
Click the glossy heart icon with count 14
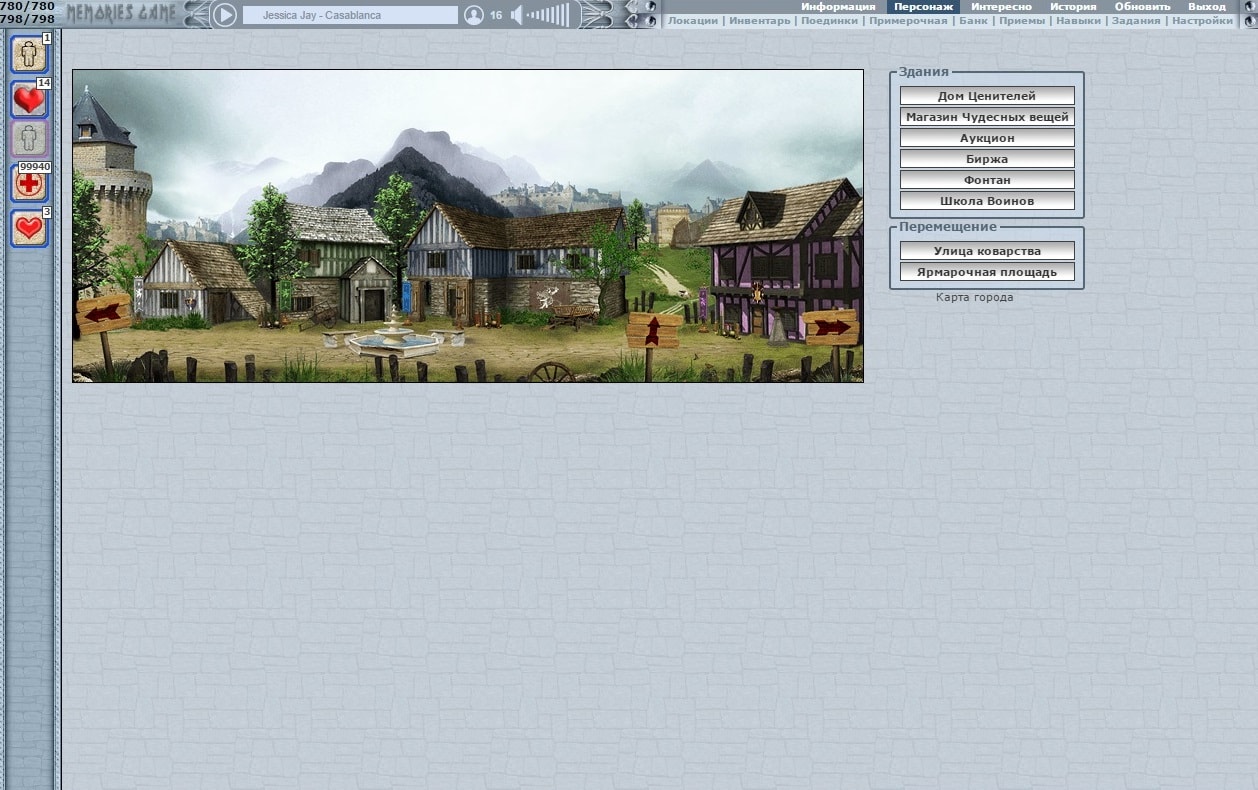click(x=29, y=99)
